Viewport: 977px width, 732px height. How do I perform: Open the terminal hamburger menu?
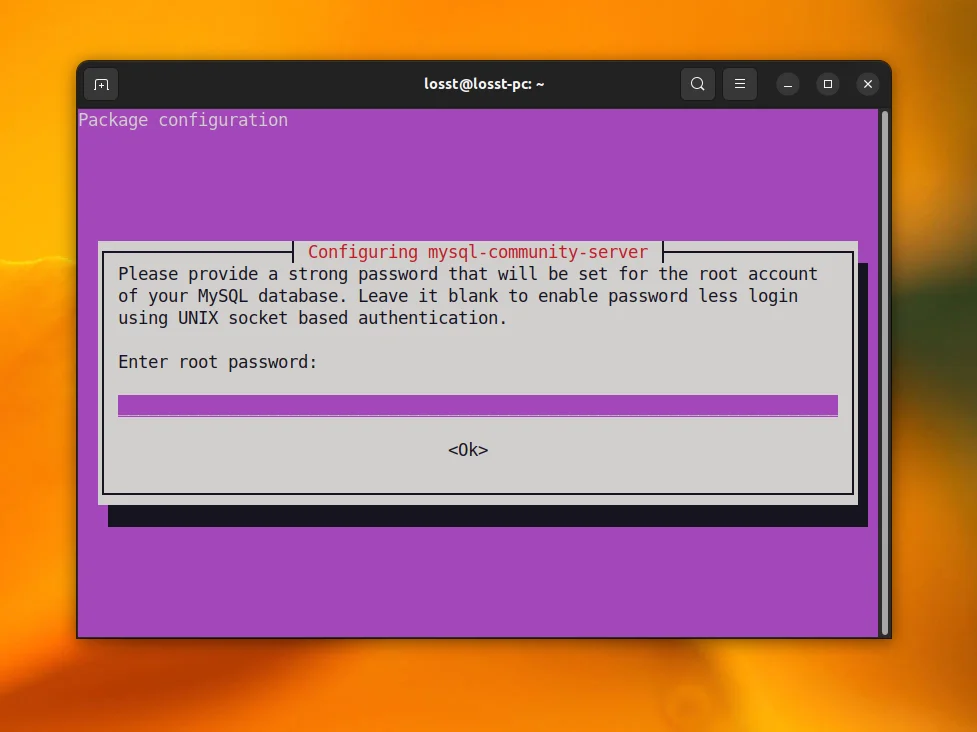(740, 84)
